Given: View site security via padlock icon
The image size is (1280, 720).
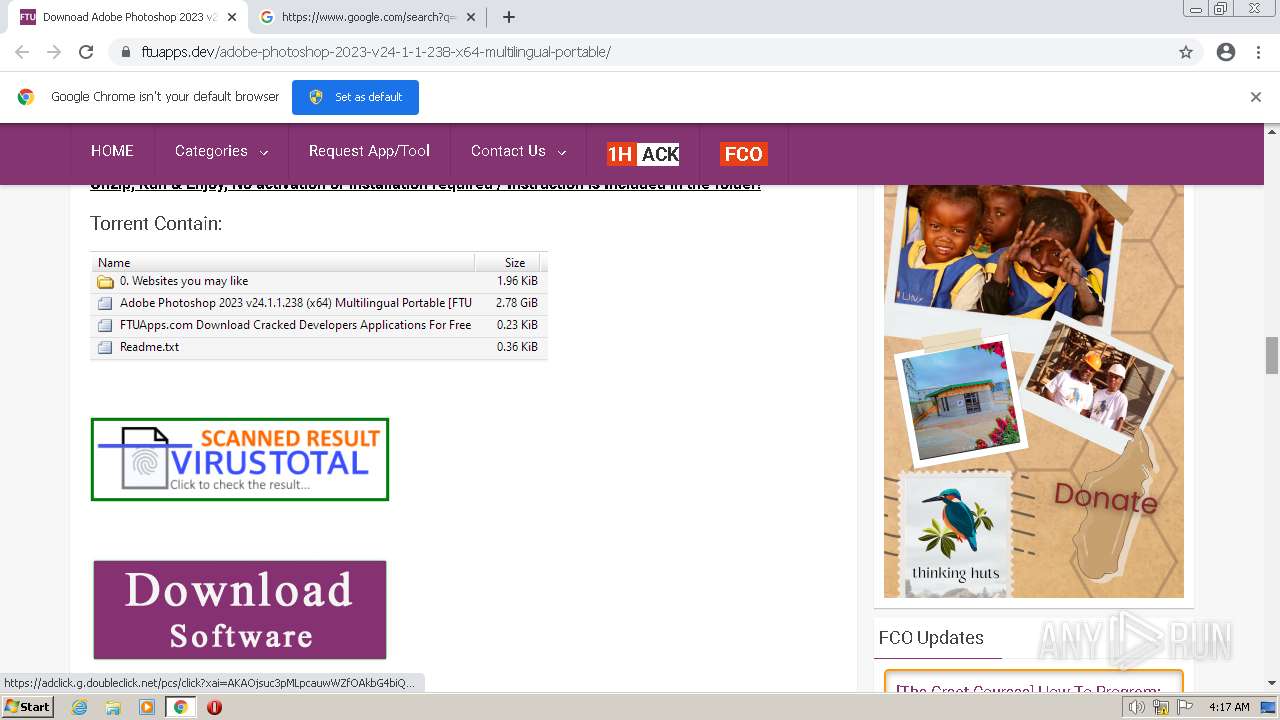Looking at the screenshot, I should pos(125,52).
